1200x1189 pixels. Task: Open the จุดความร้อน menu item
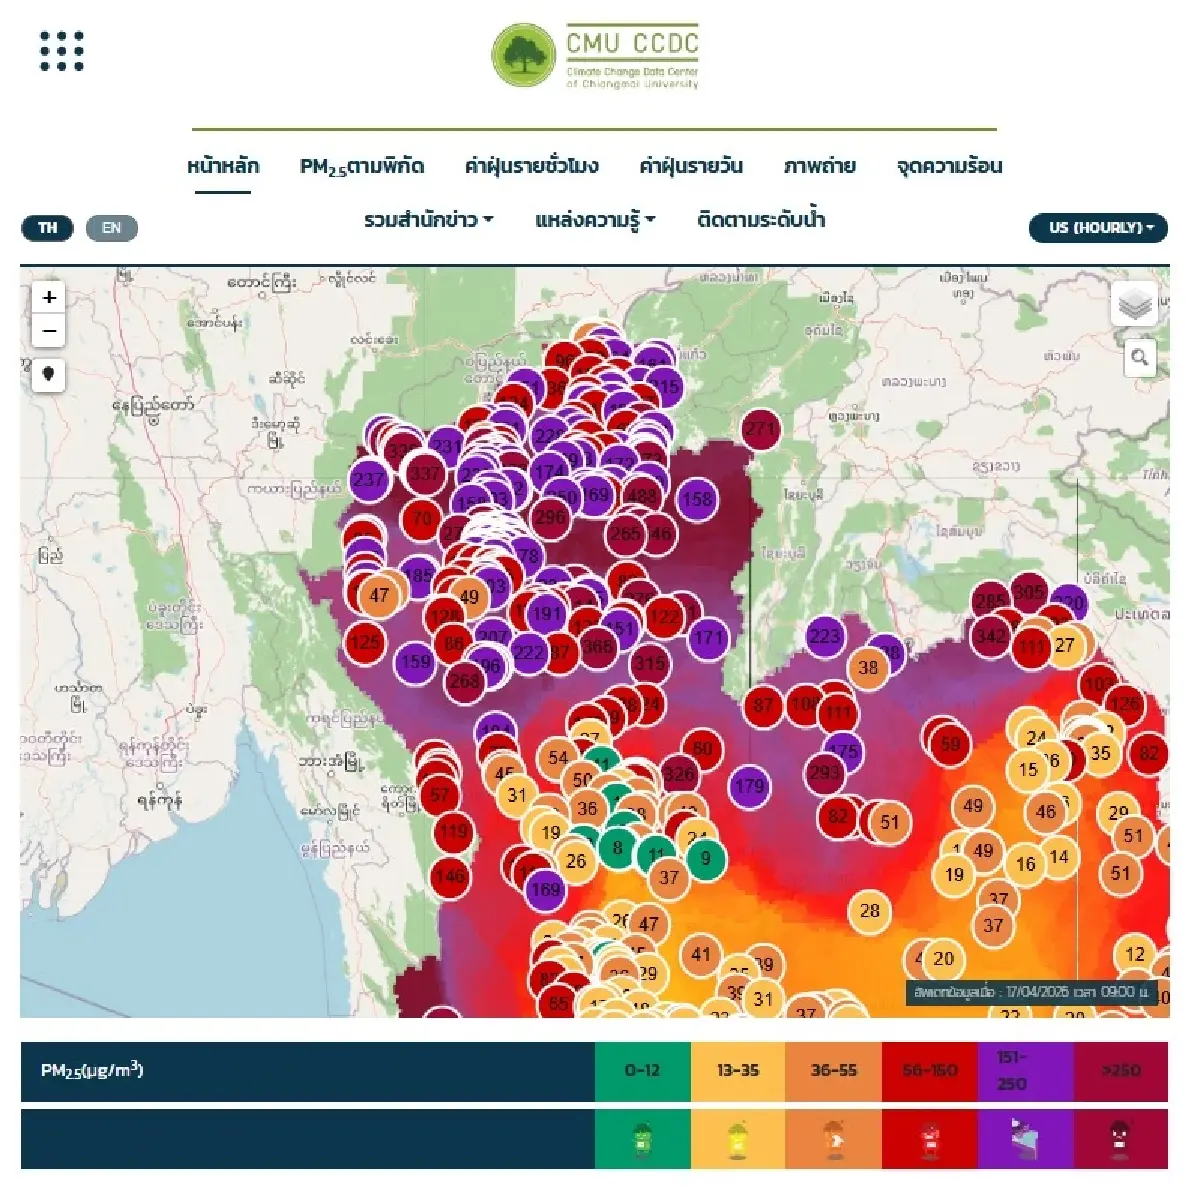(949, 166)
